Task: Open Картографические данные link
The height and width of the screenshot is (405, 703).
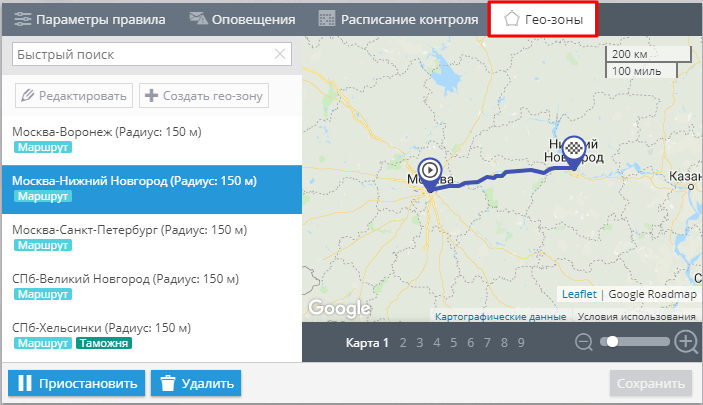Action: [500, 316]
